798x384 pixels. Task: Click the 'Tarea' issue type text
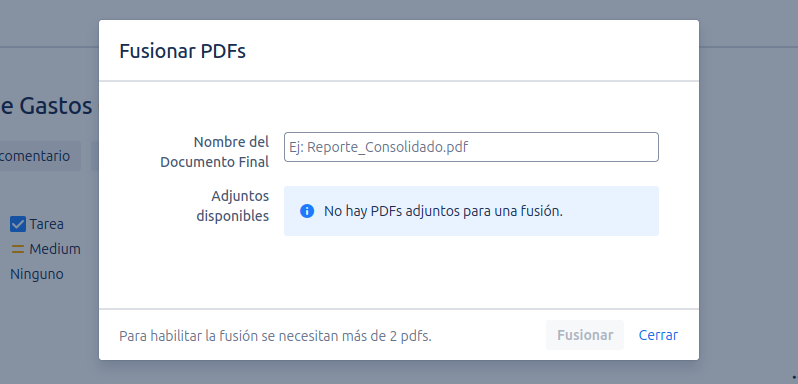point(46,224)
